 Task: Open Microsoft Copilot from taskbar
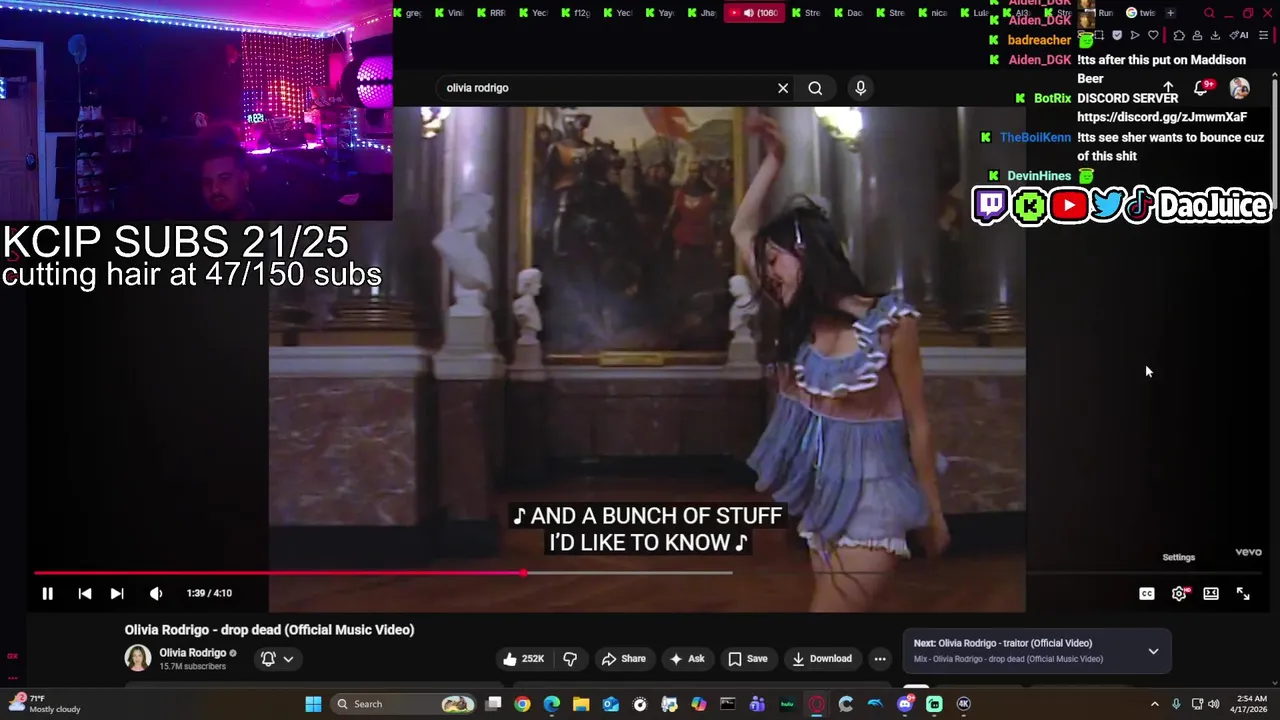699,704
